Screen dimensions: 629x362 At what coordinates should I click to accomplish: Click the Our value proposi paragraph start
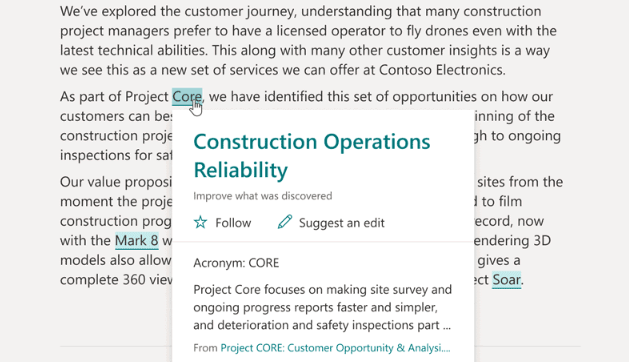116,182
